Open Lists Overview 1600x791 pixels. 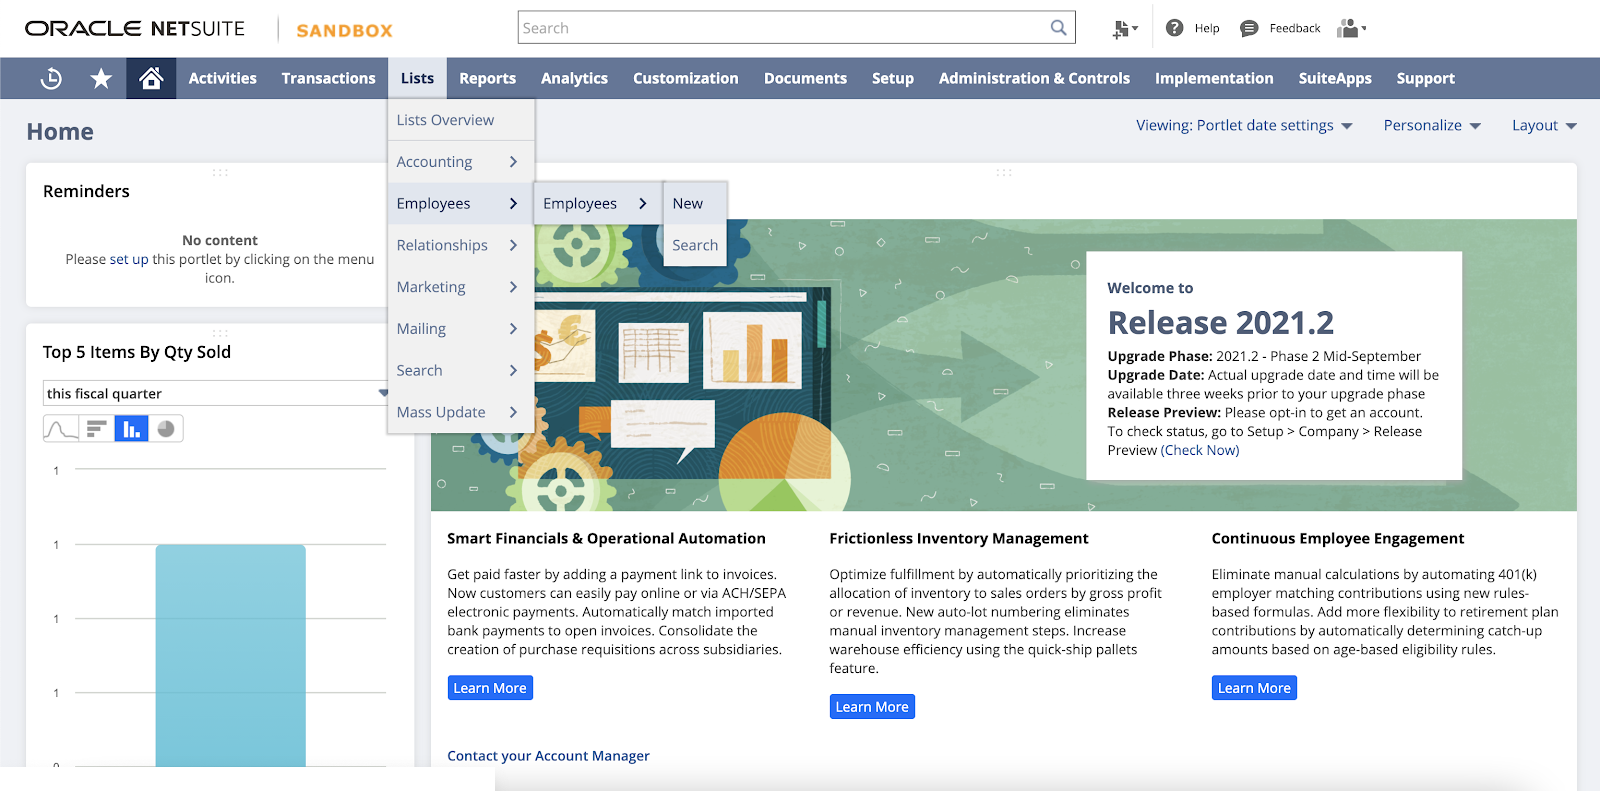point(461,120)
